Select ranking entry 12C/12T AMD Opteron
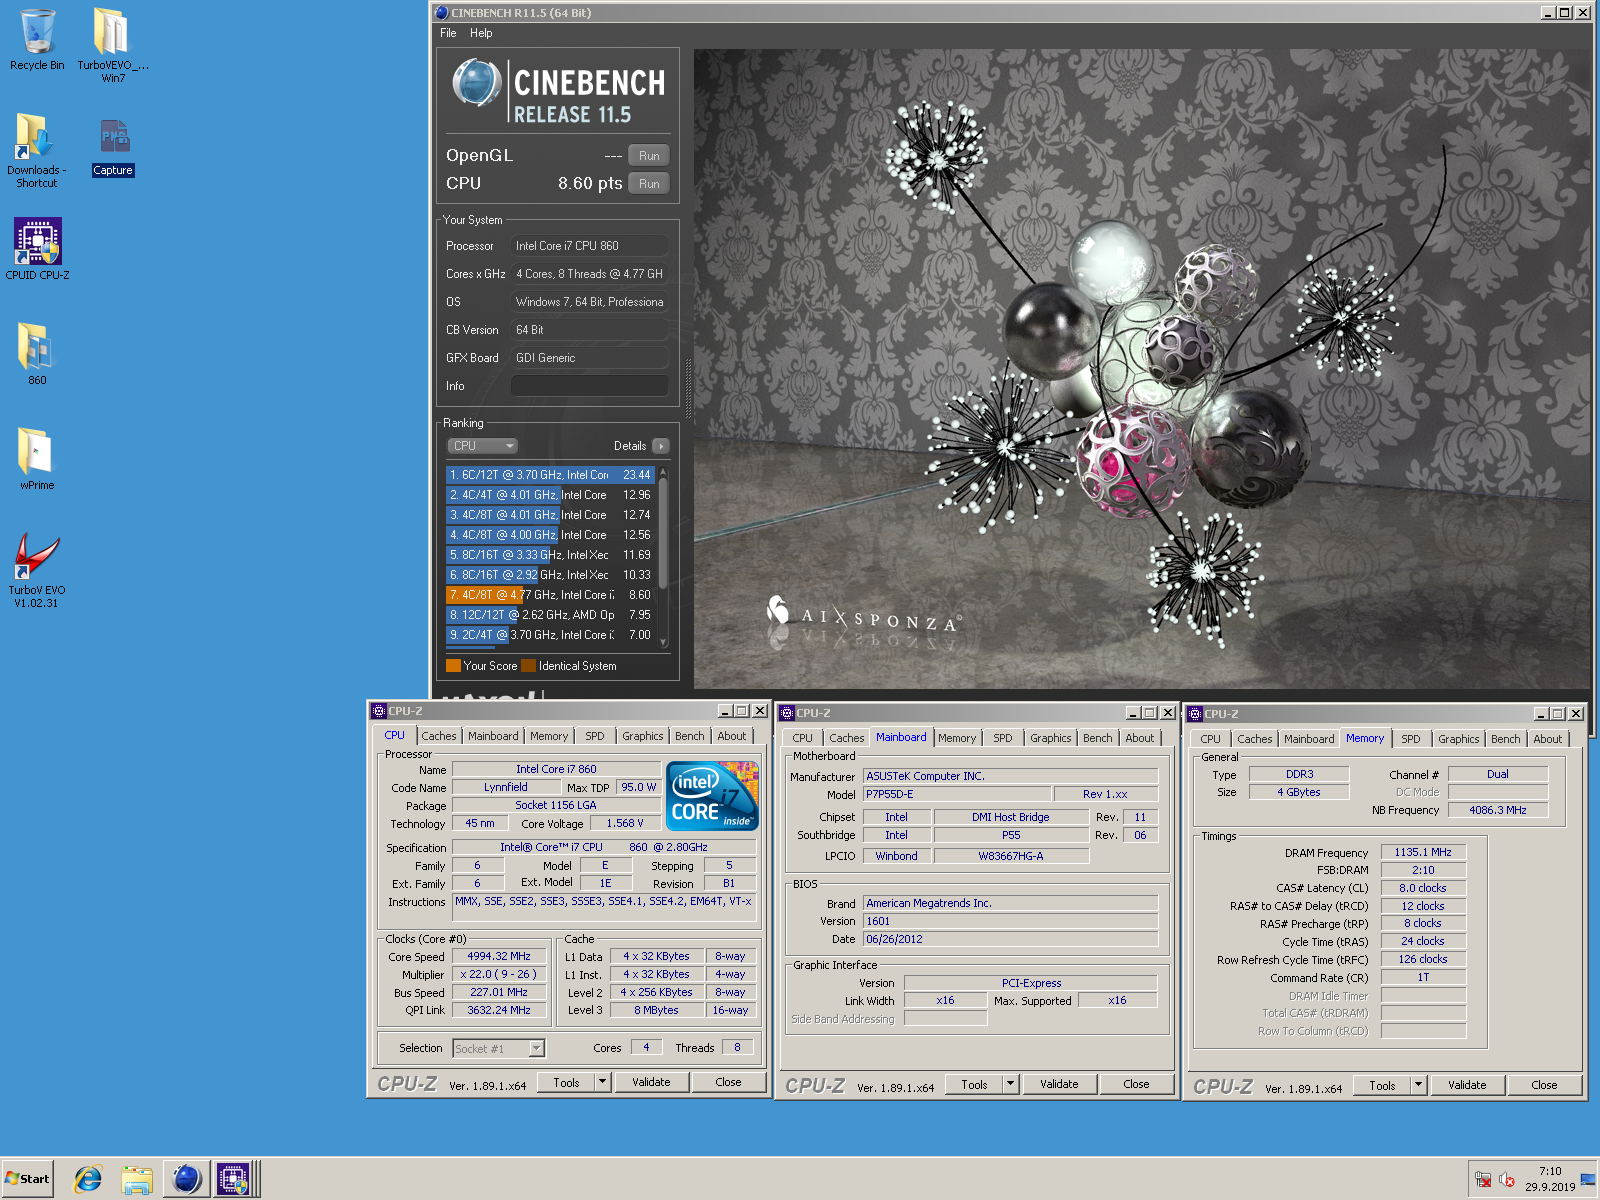Image resolution: width=1600 pixels, height=1200 pixels. pyautogui.click(x=550, y=615)
